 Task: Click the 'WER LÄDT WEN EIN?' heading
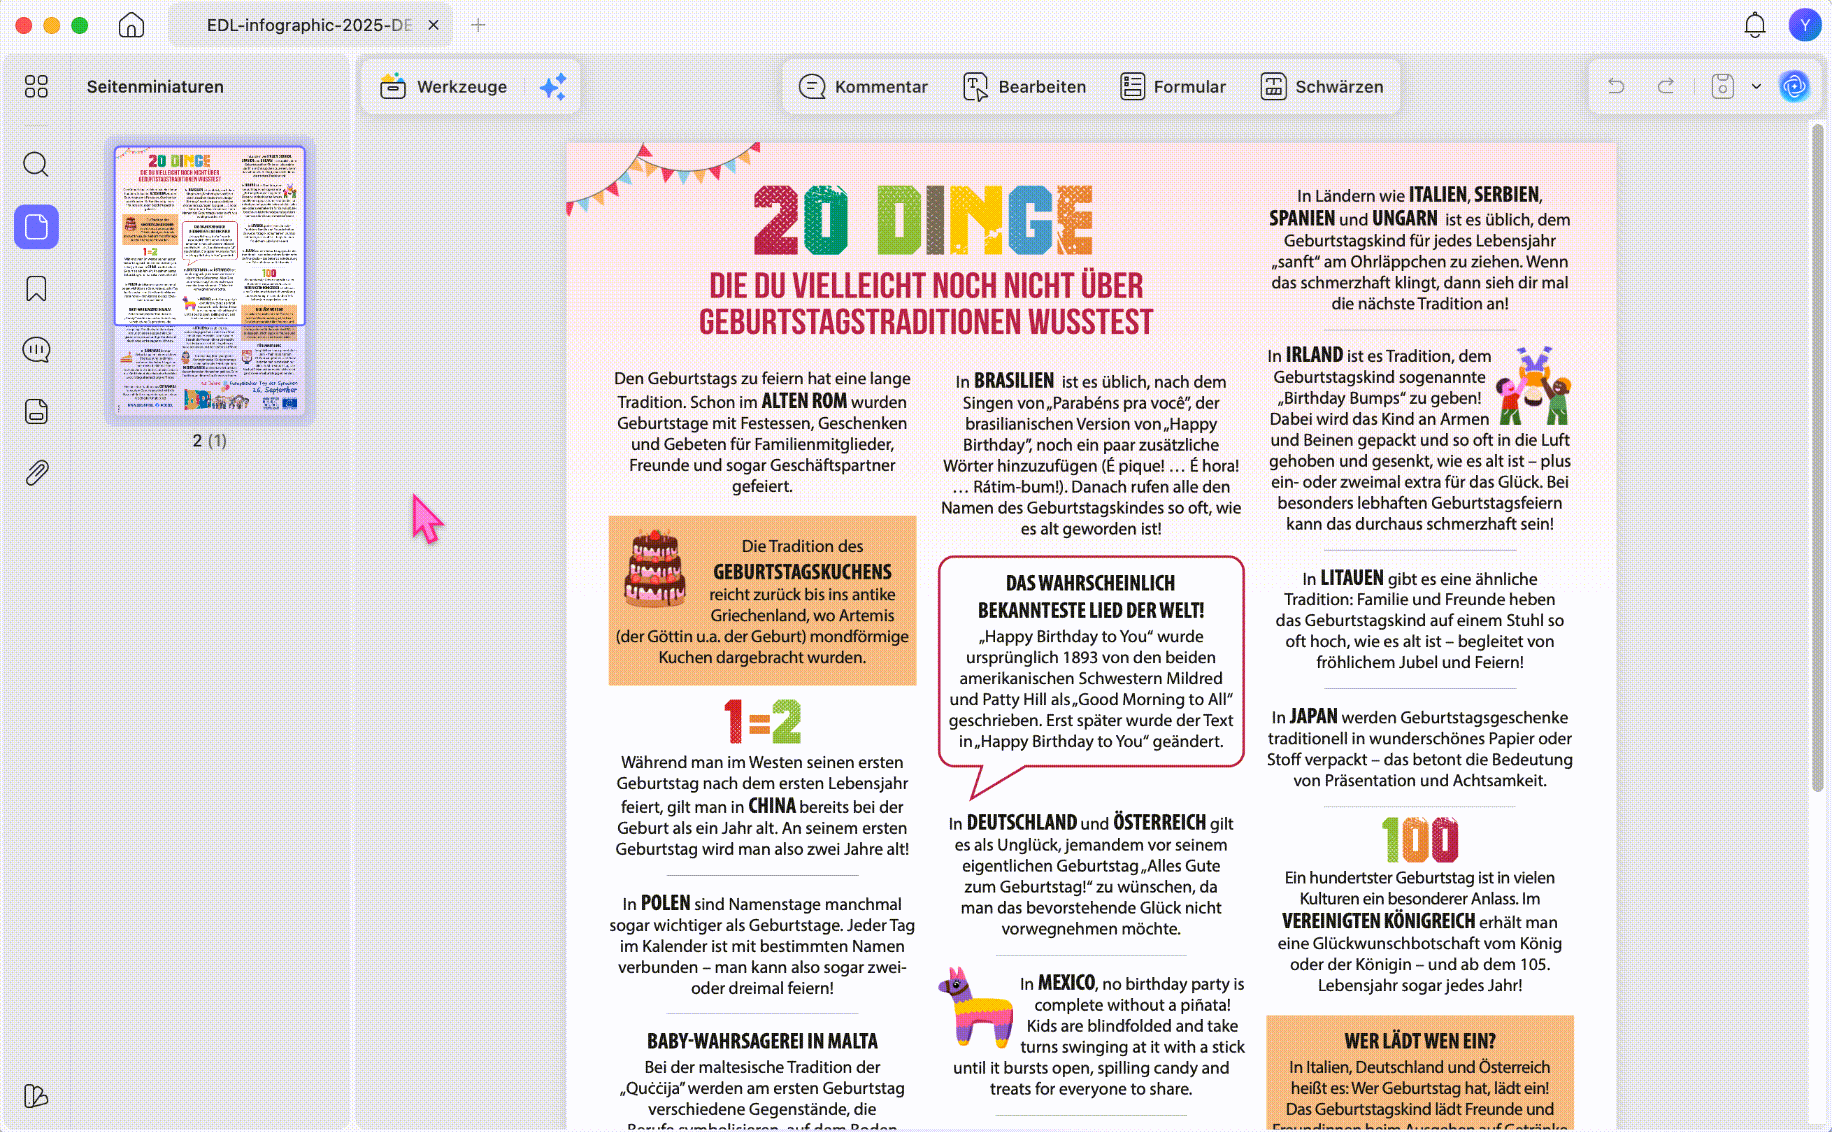(1420, 1041)
